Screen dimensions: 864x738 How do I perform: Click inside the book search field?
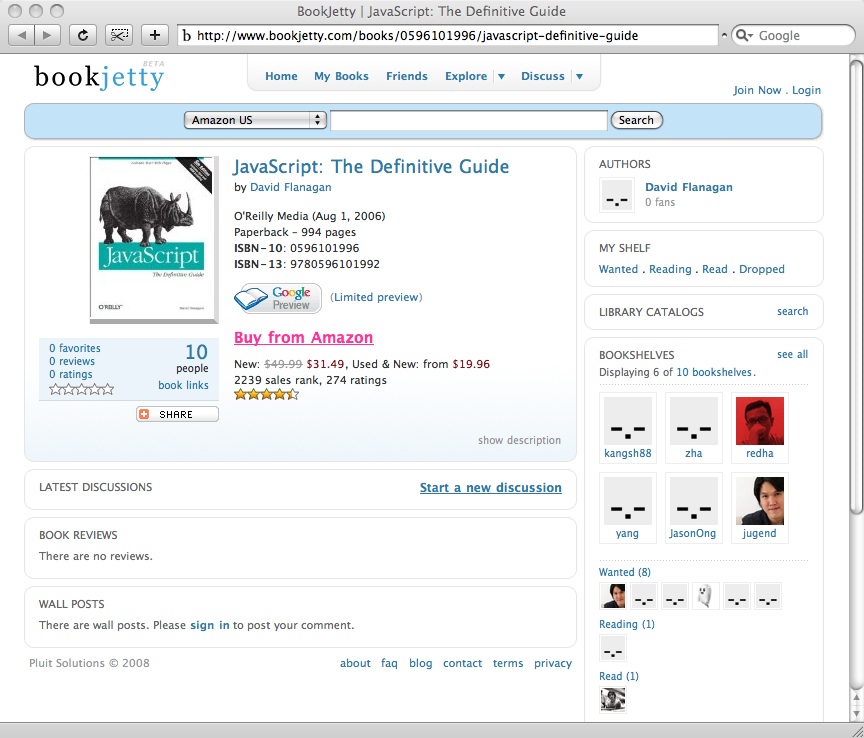(468, 120)
